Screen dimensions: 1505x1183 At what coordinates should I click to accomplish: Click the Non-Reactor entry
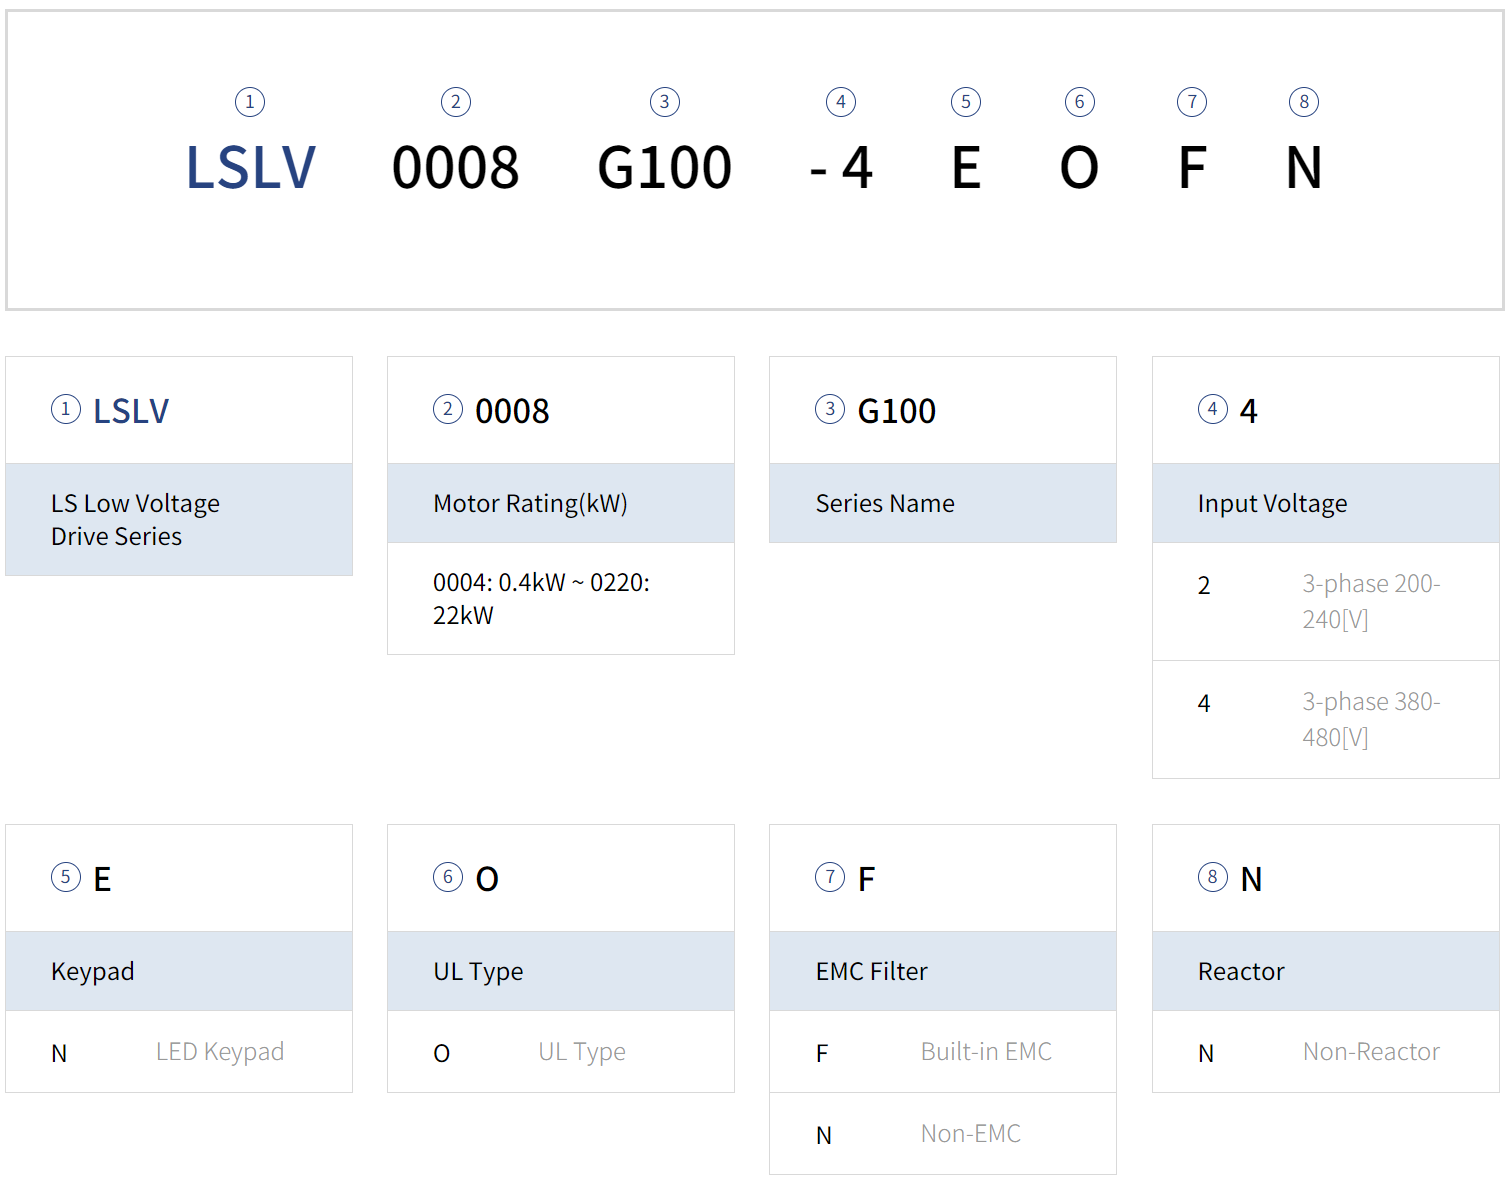1371,1052
